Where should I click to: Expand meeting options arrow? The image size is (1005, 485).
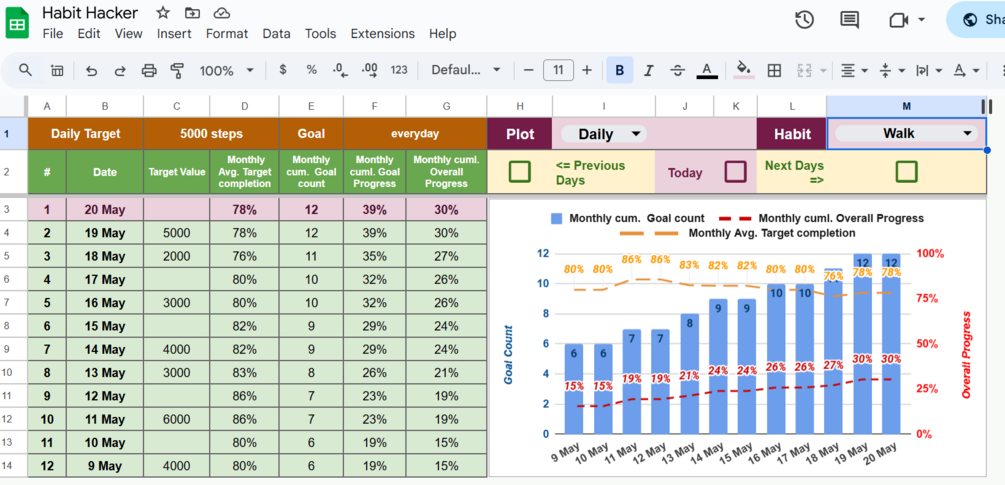922,20
